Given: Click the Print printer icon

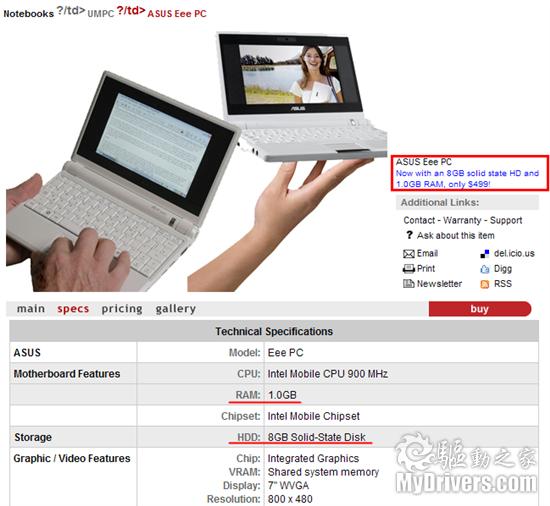Looking at the screenshot, I should point(409,269).
